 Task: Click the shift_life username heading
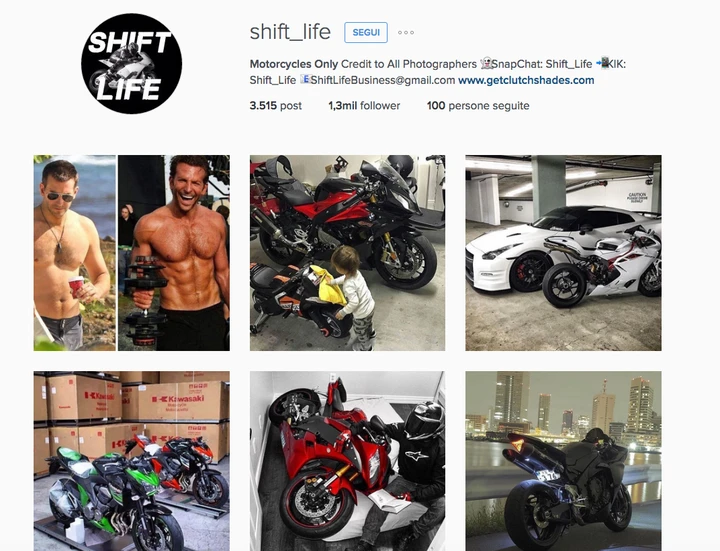[290, 32]
